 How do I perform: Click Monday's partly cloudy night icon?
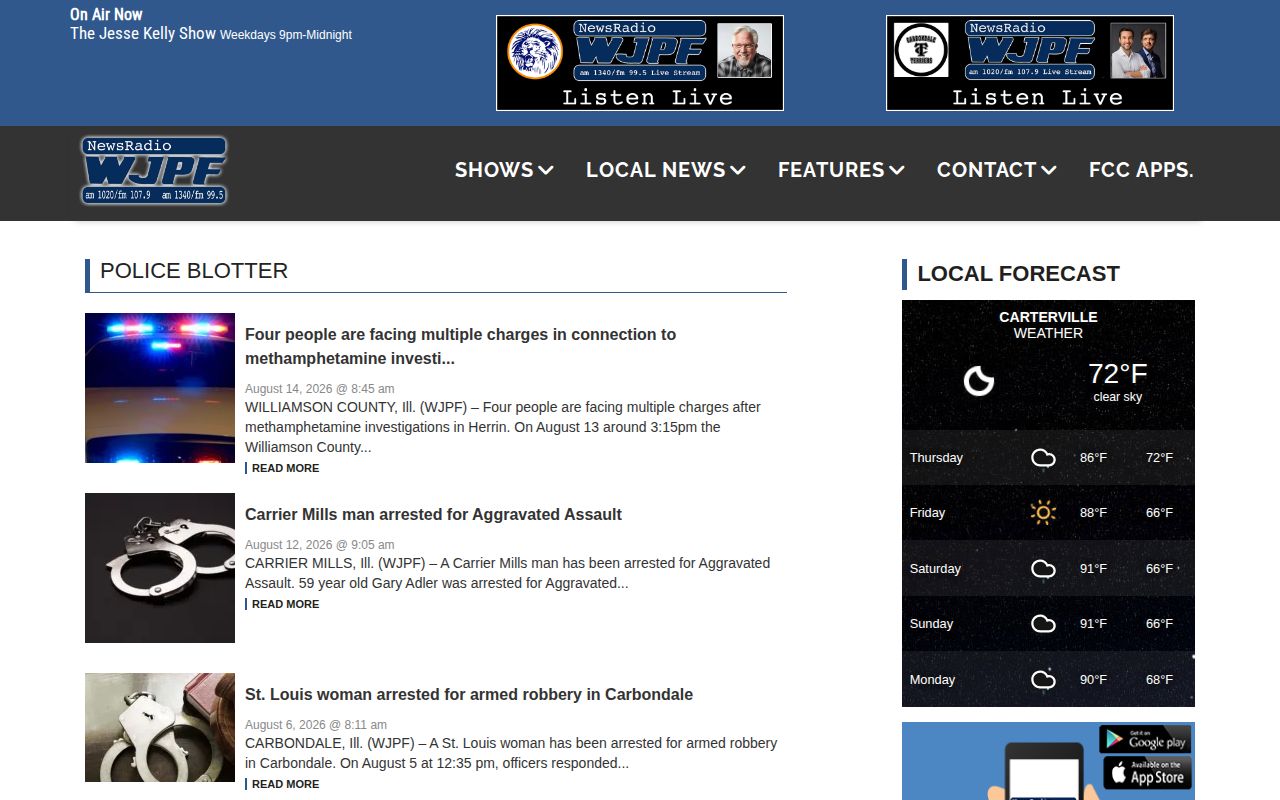(1043, 680)
